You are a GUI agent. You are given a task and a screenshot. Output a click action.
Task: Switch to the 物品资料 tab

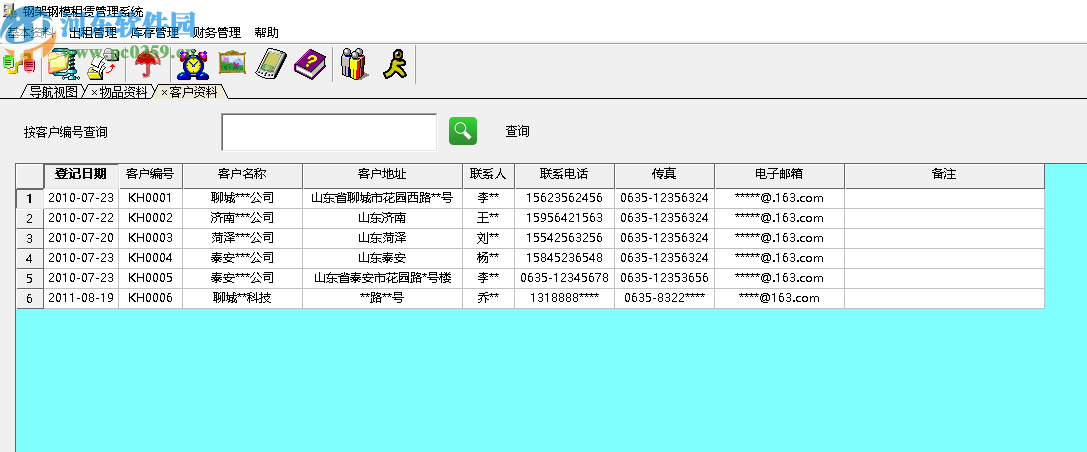point(124,92)
